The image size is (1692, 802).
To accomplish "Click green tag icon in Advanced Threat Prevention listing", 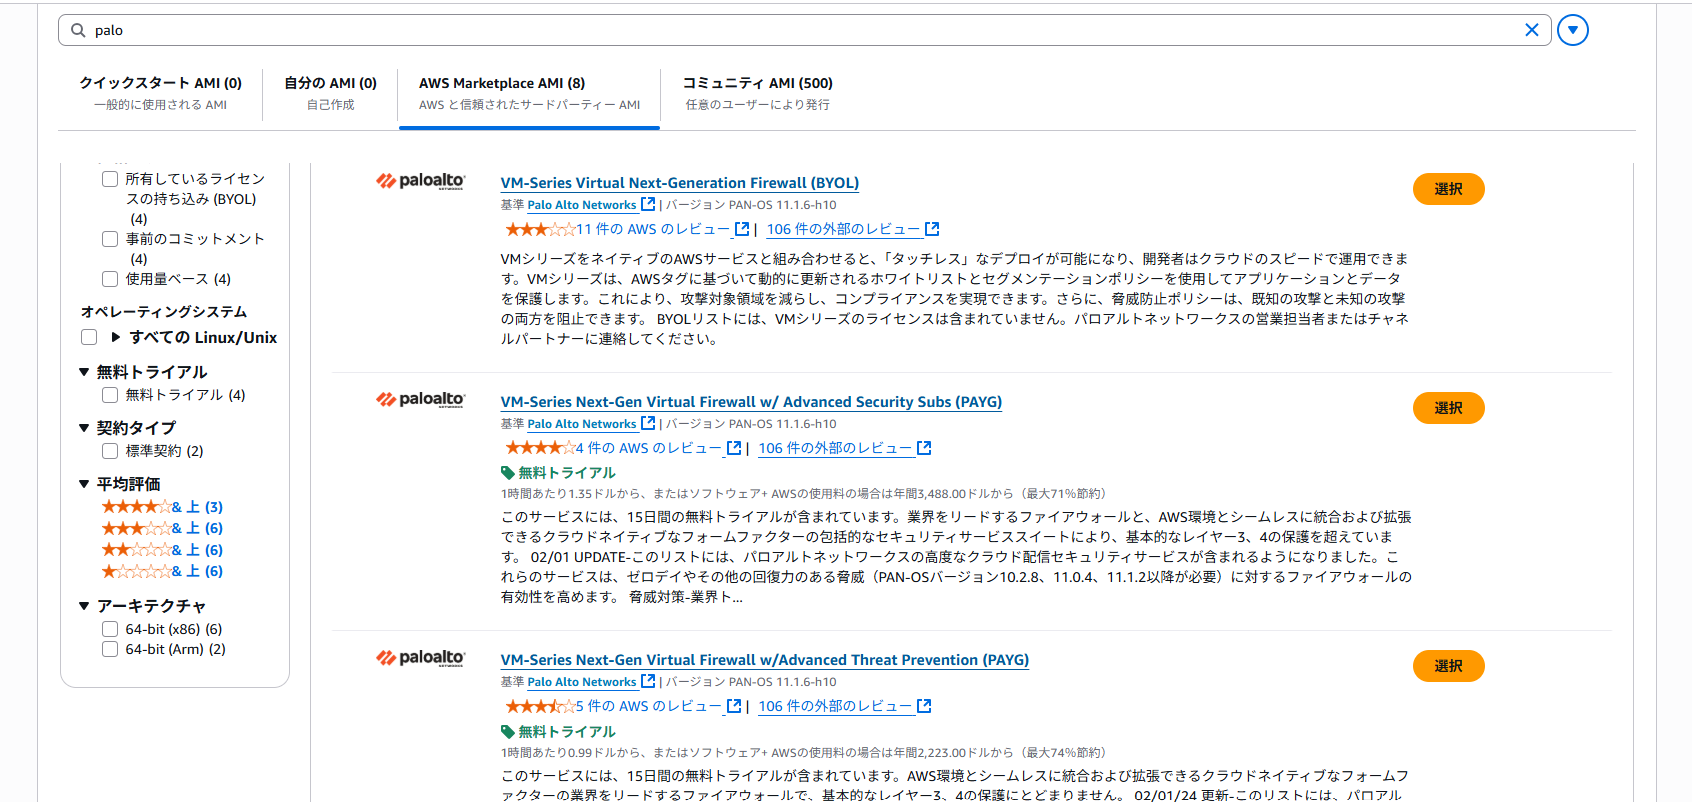I will 508,732.
